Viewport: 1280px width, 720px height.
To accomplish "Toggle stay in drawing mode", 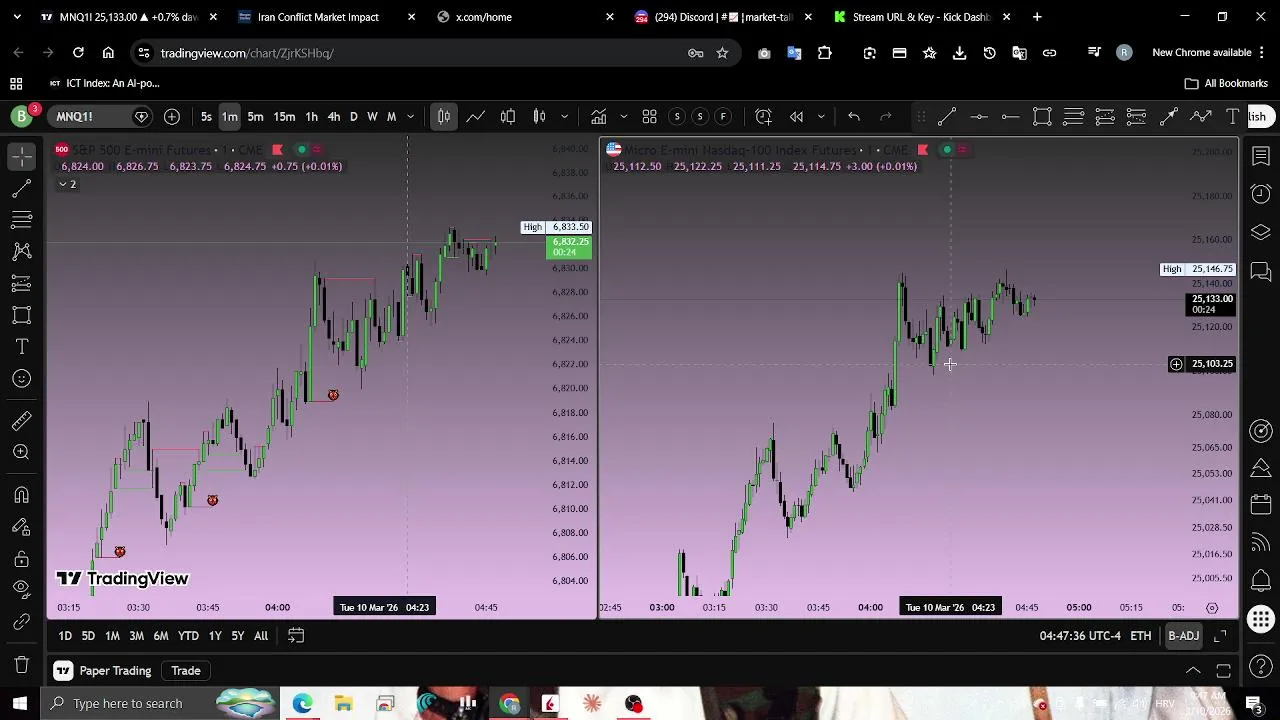I will point(21,527).
